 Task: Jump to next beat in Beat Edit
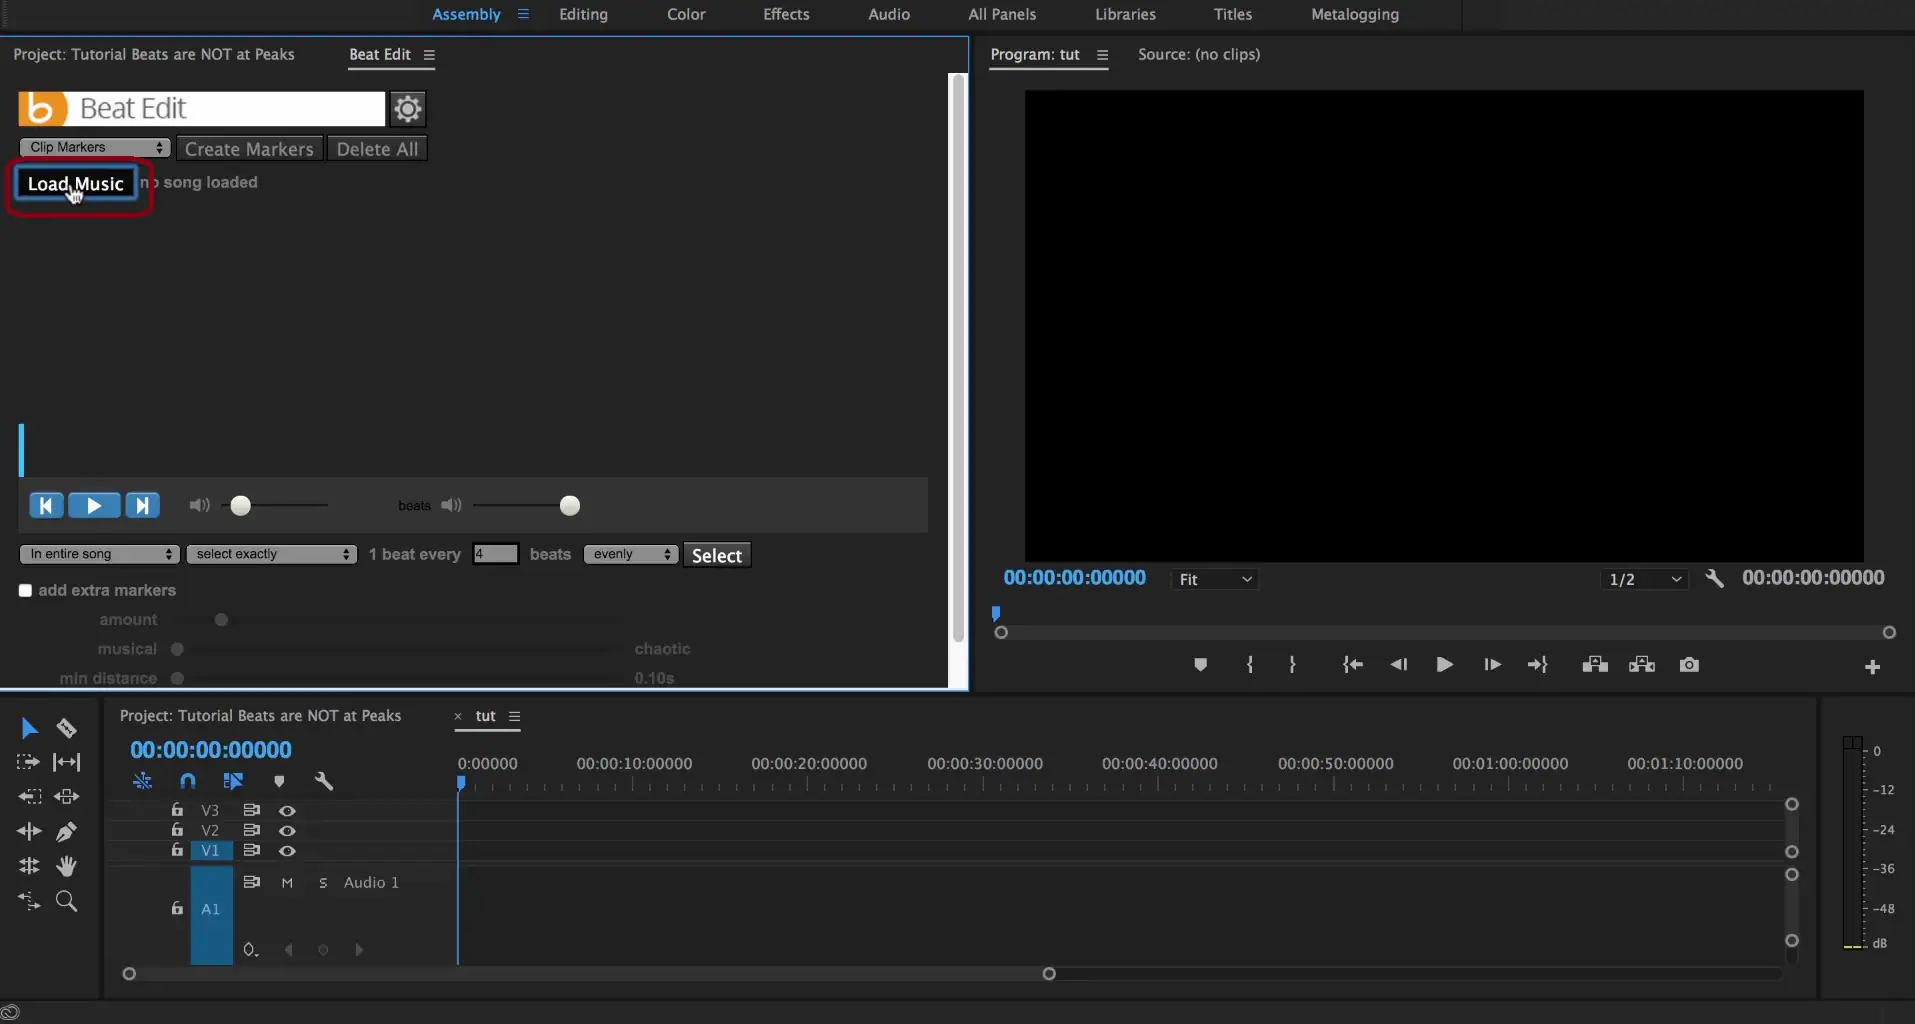[142, 506]
